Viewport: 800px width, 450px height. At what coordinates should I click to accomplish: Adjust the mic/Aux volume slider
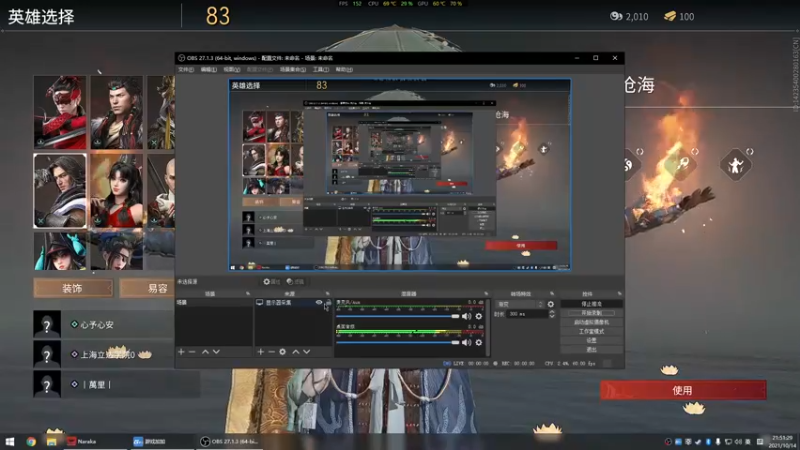click(x=398, y=316)
